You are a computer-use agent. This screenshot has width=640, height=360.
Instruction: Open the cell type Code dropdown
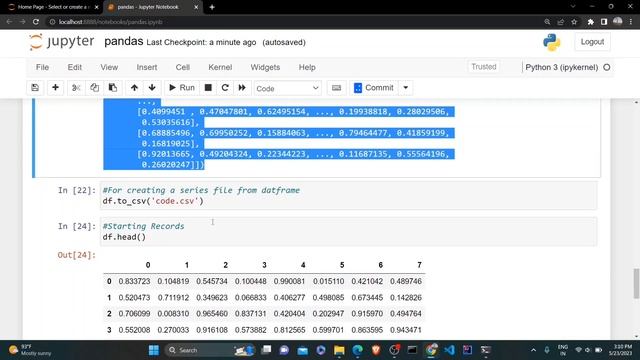[288, 88]
